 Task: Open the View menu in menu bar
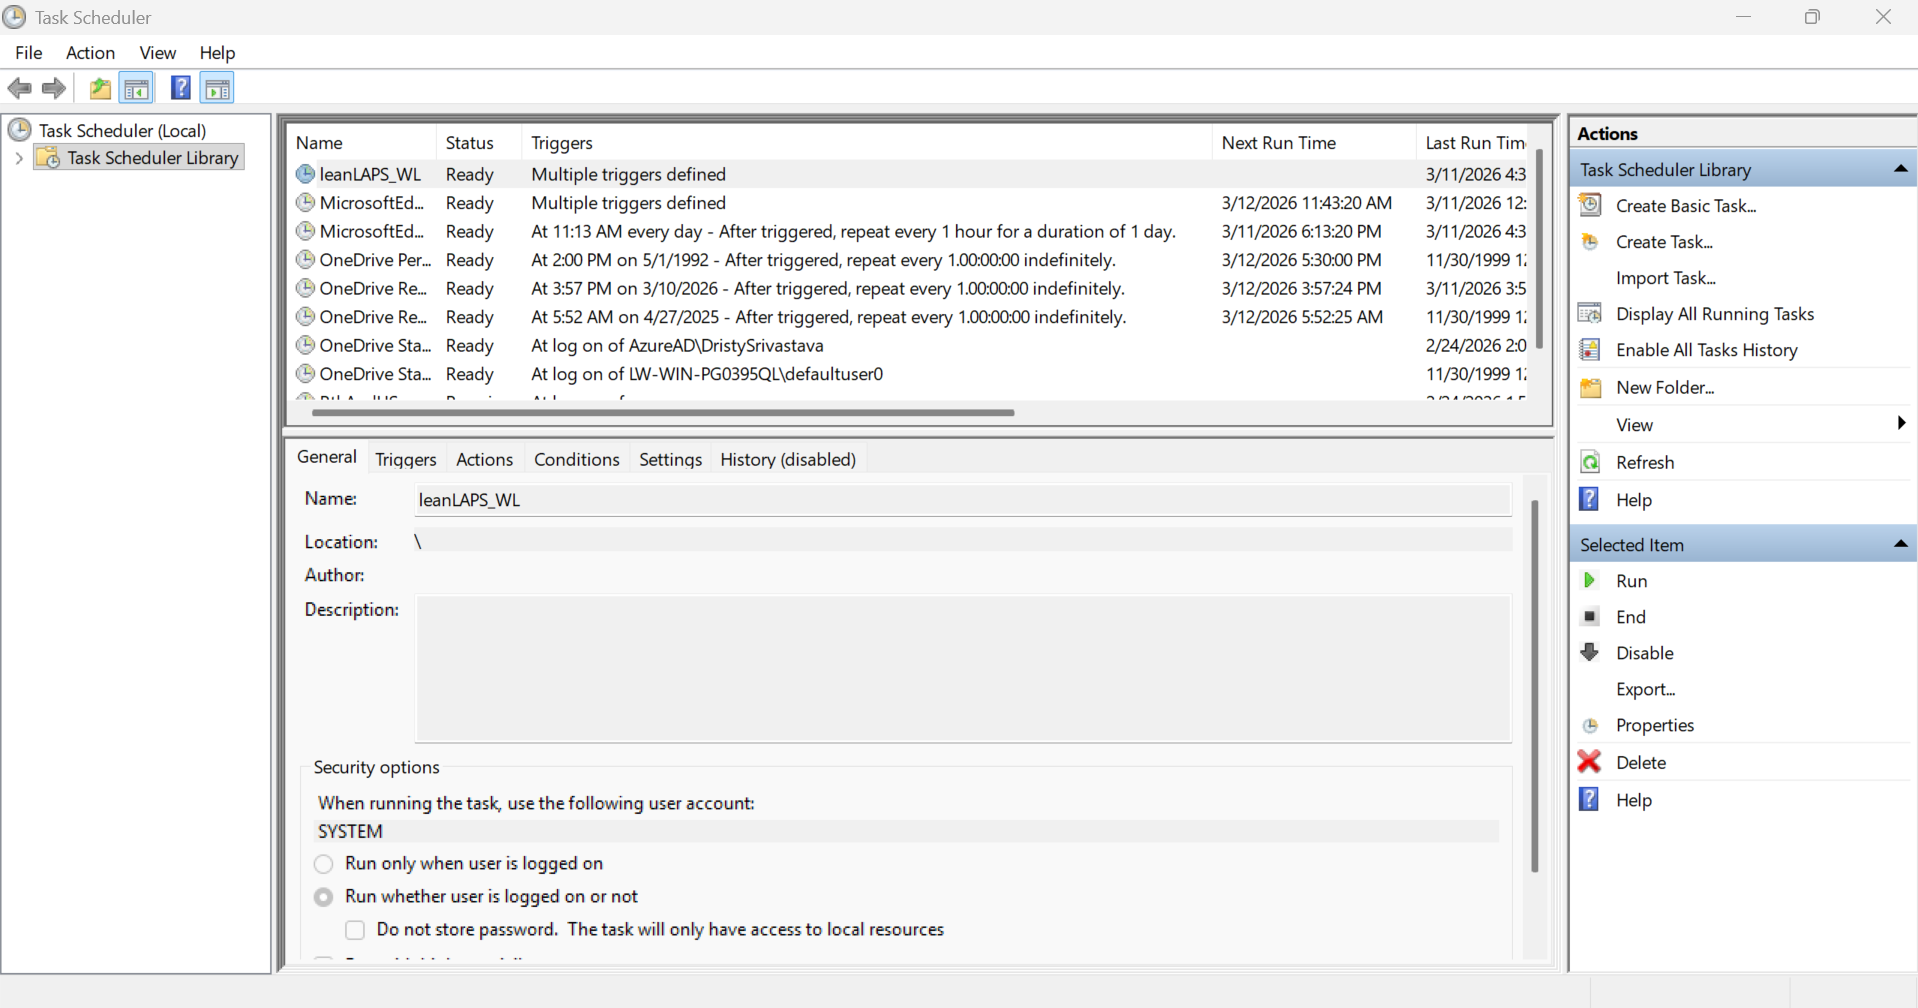click(158, 52)
